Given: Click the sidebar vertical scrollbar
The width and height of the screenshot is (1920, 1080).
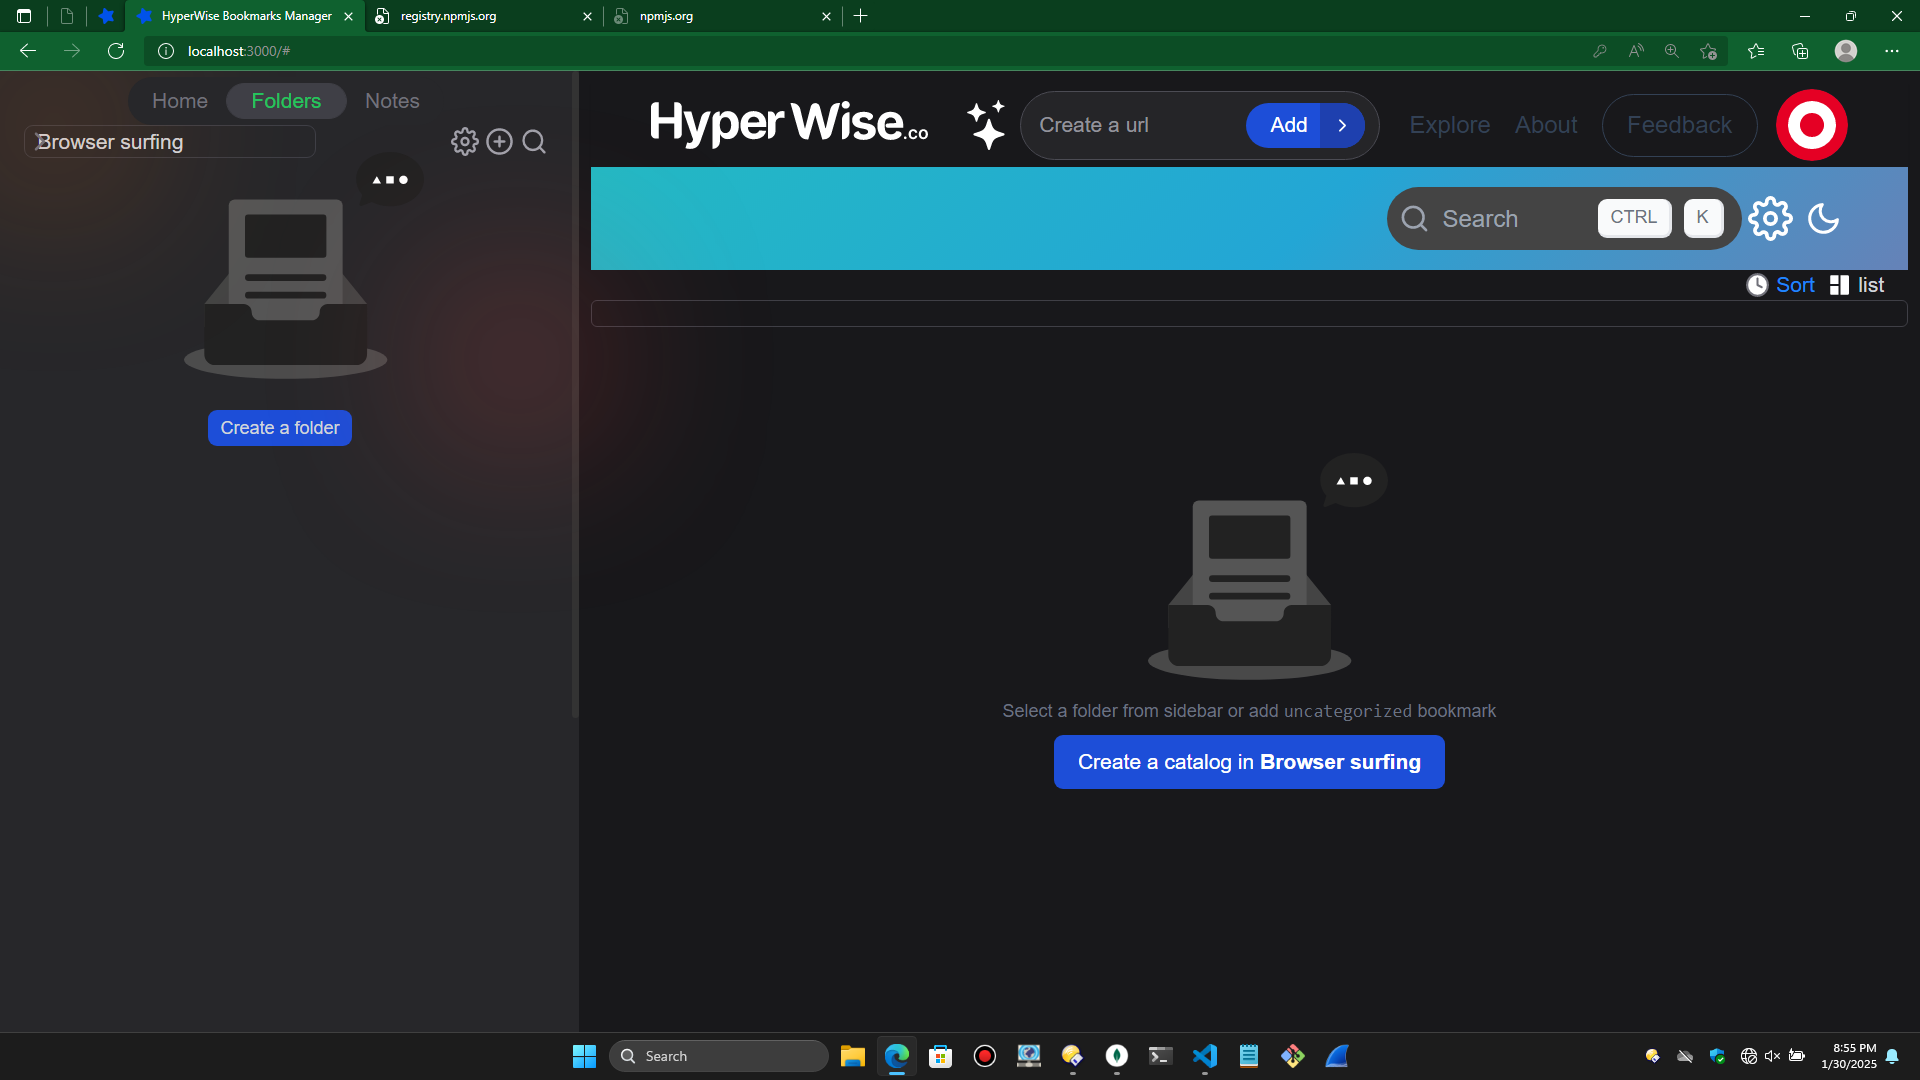Looking at the screenshot, I should click(575, 394).
